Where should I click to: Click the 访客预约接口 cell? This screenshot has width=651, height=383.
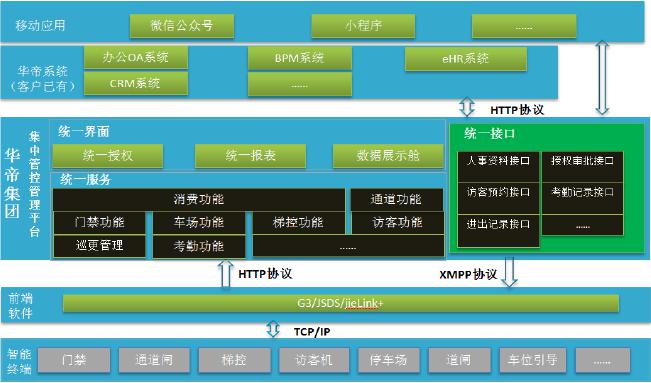point(498,199)
